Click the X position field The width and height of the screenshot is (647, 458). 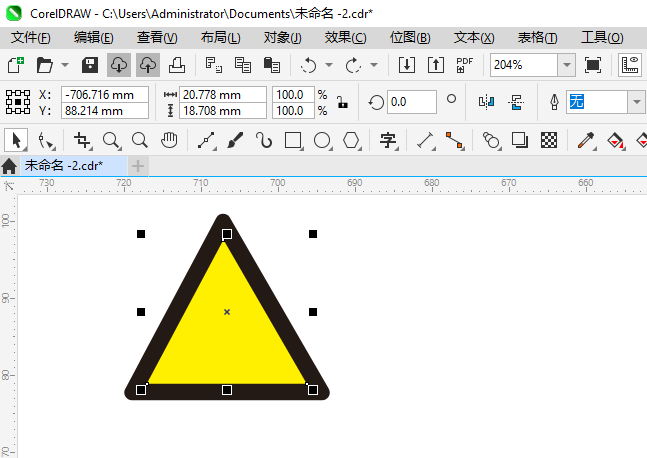click(105, 94)
